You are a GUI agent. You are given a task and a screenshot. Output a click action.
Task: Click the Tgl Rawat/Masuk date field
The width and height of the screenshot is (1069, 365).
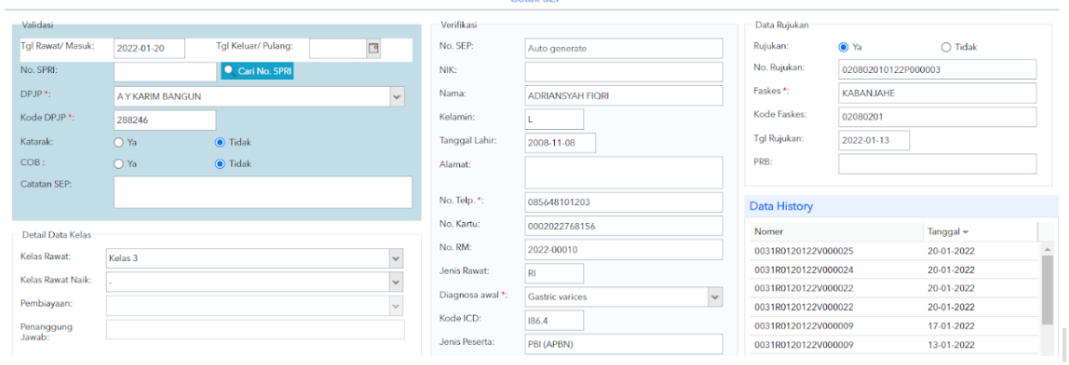point(149,48)
